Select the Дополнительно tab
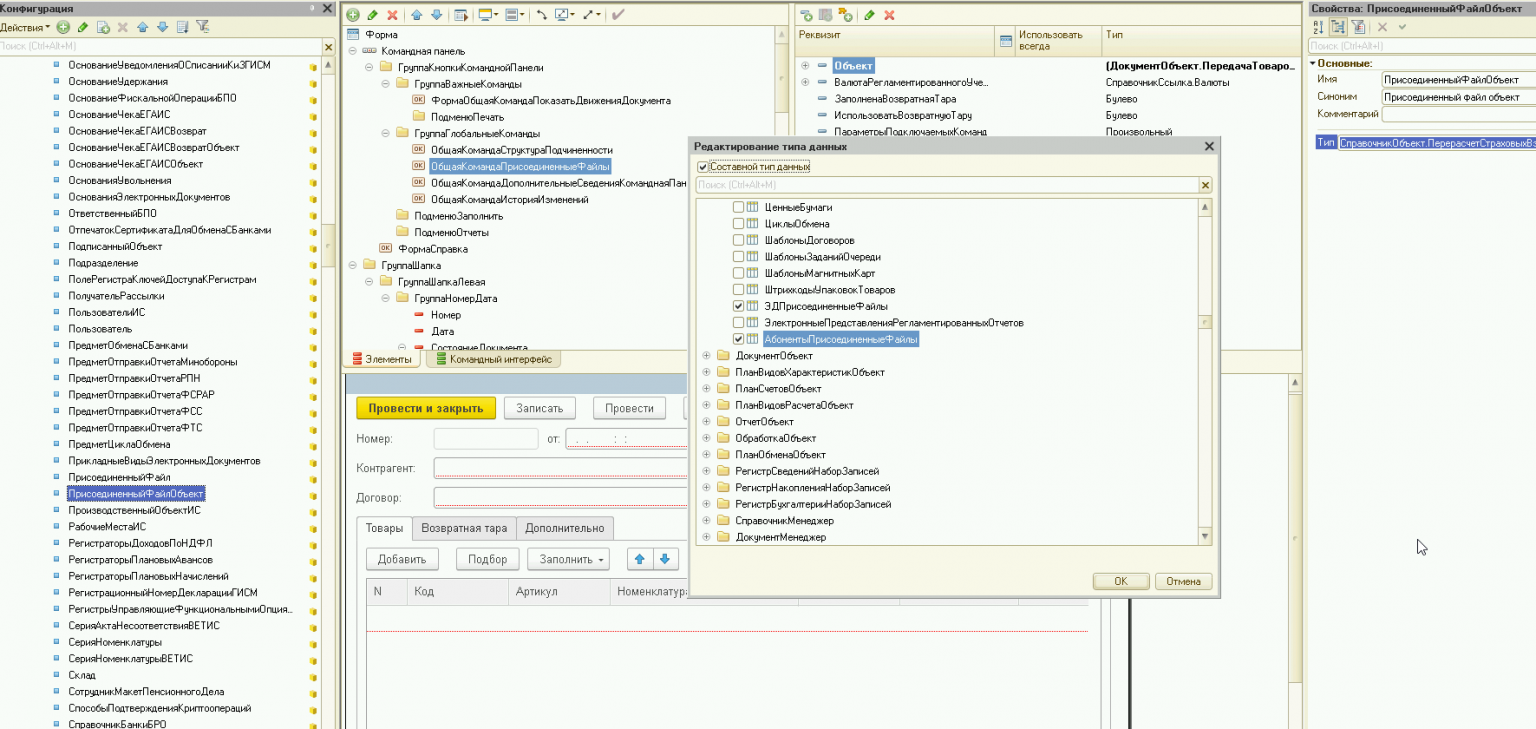This screenshot has width=1536, height=729. 565,528
